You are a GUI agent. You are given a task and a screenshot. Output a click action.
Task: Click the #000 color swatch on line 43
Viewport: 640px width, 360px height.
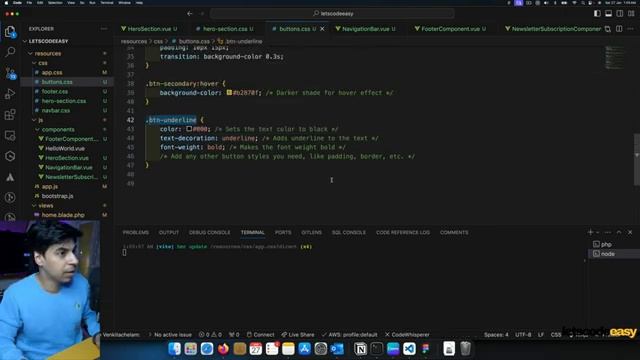point(189,129)
